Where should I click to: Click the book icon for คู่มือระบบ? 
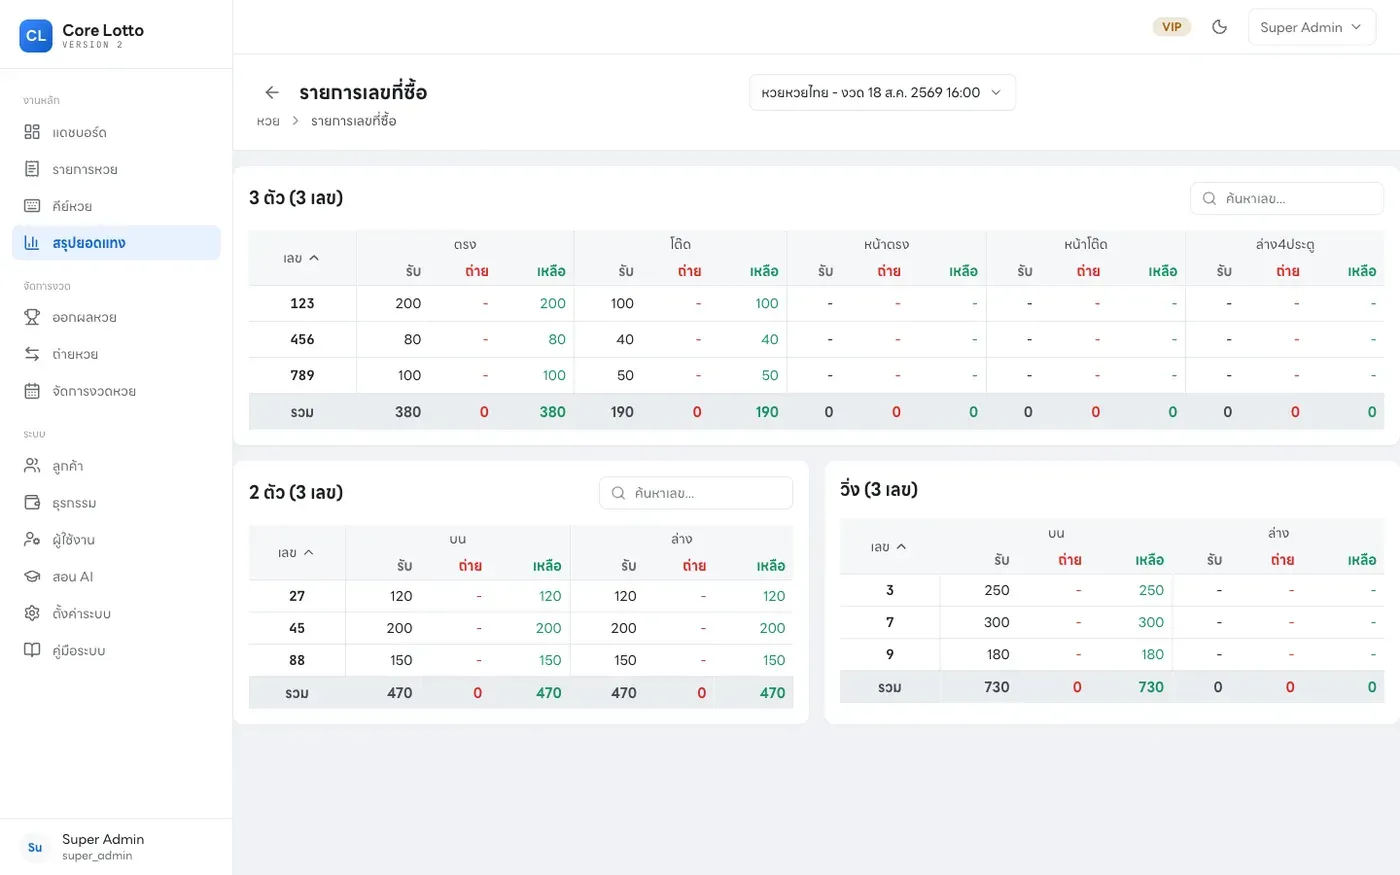(32, 650)
